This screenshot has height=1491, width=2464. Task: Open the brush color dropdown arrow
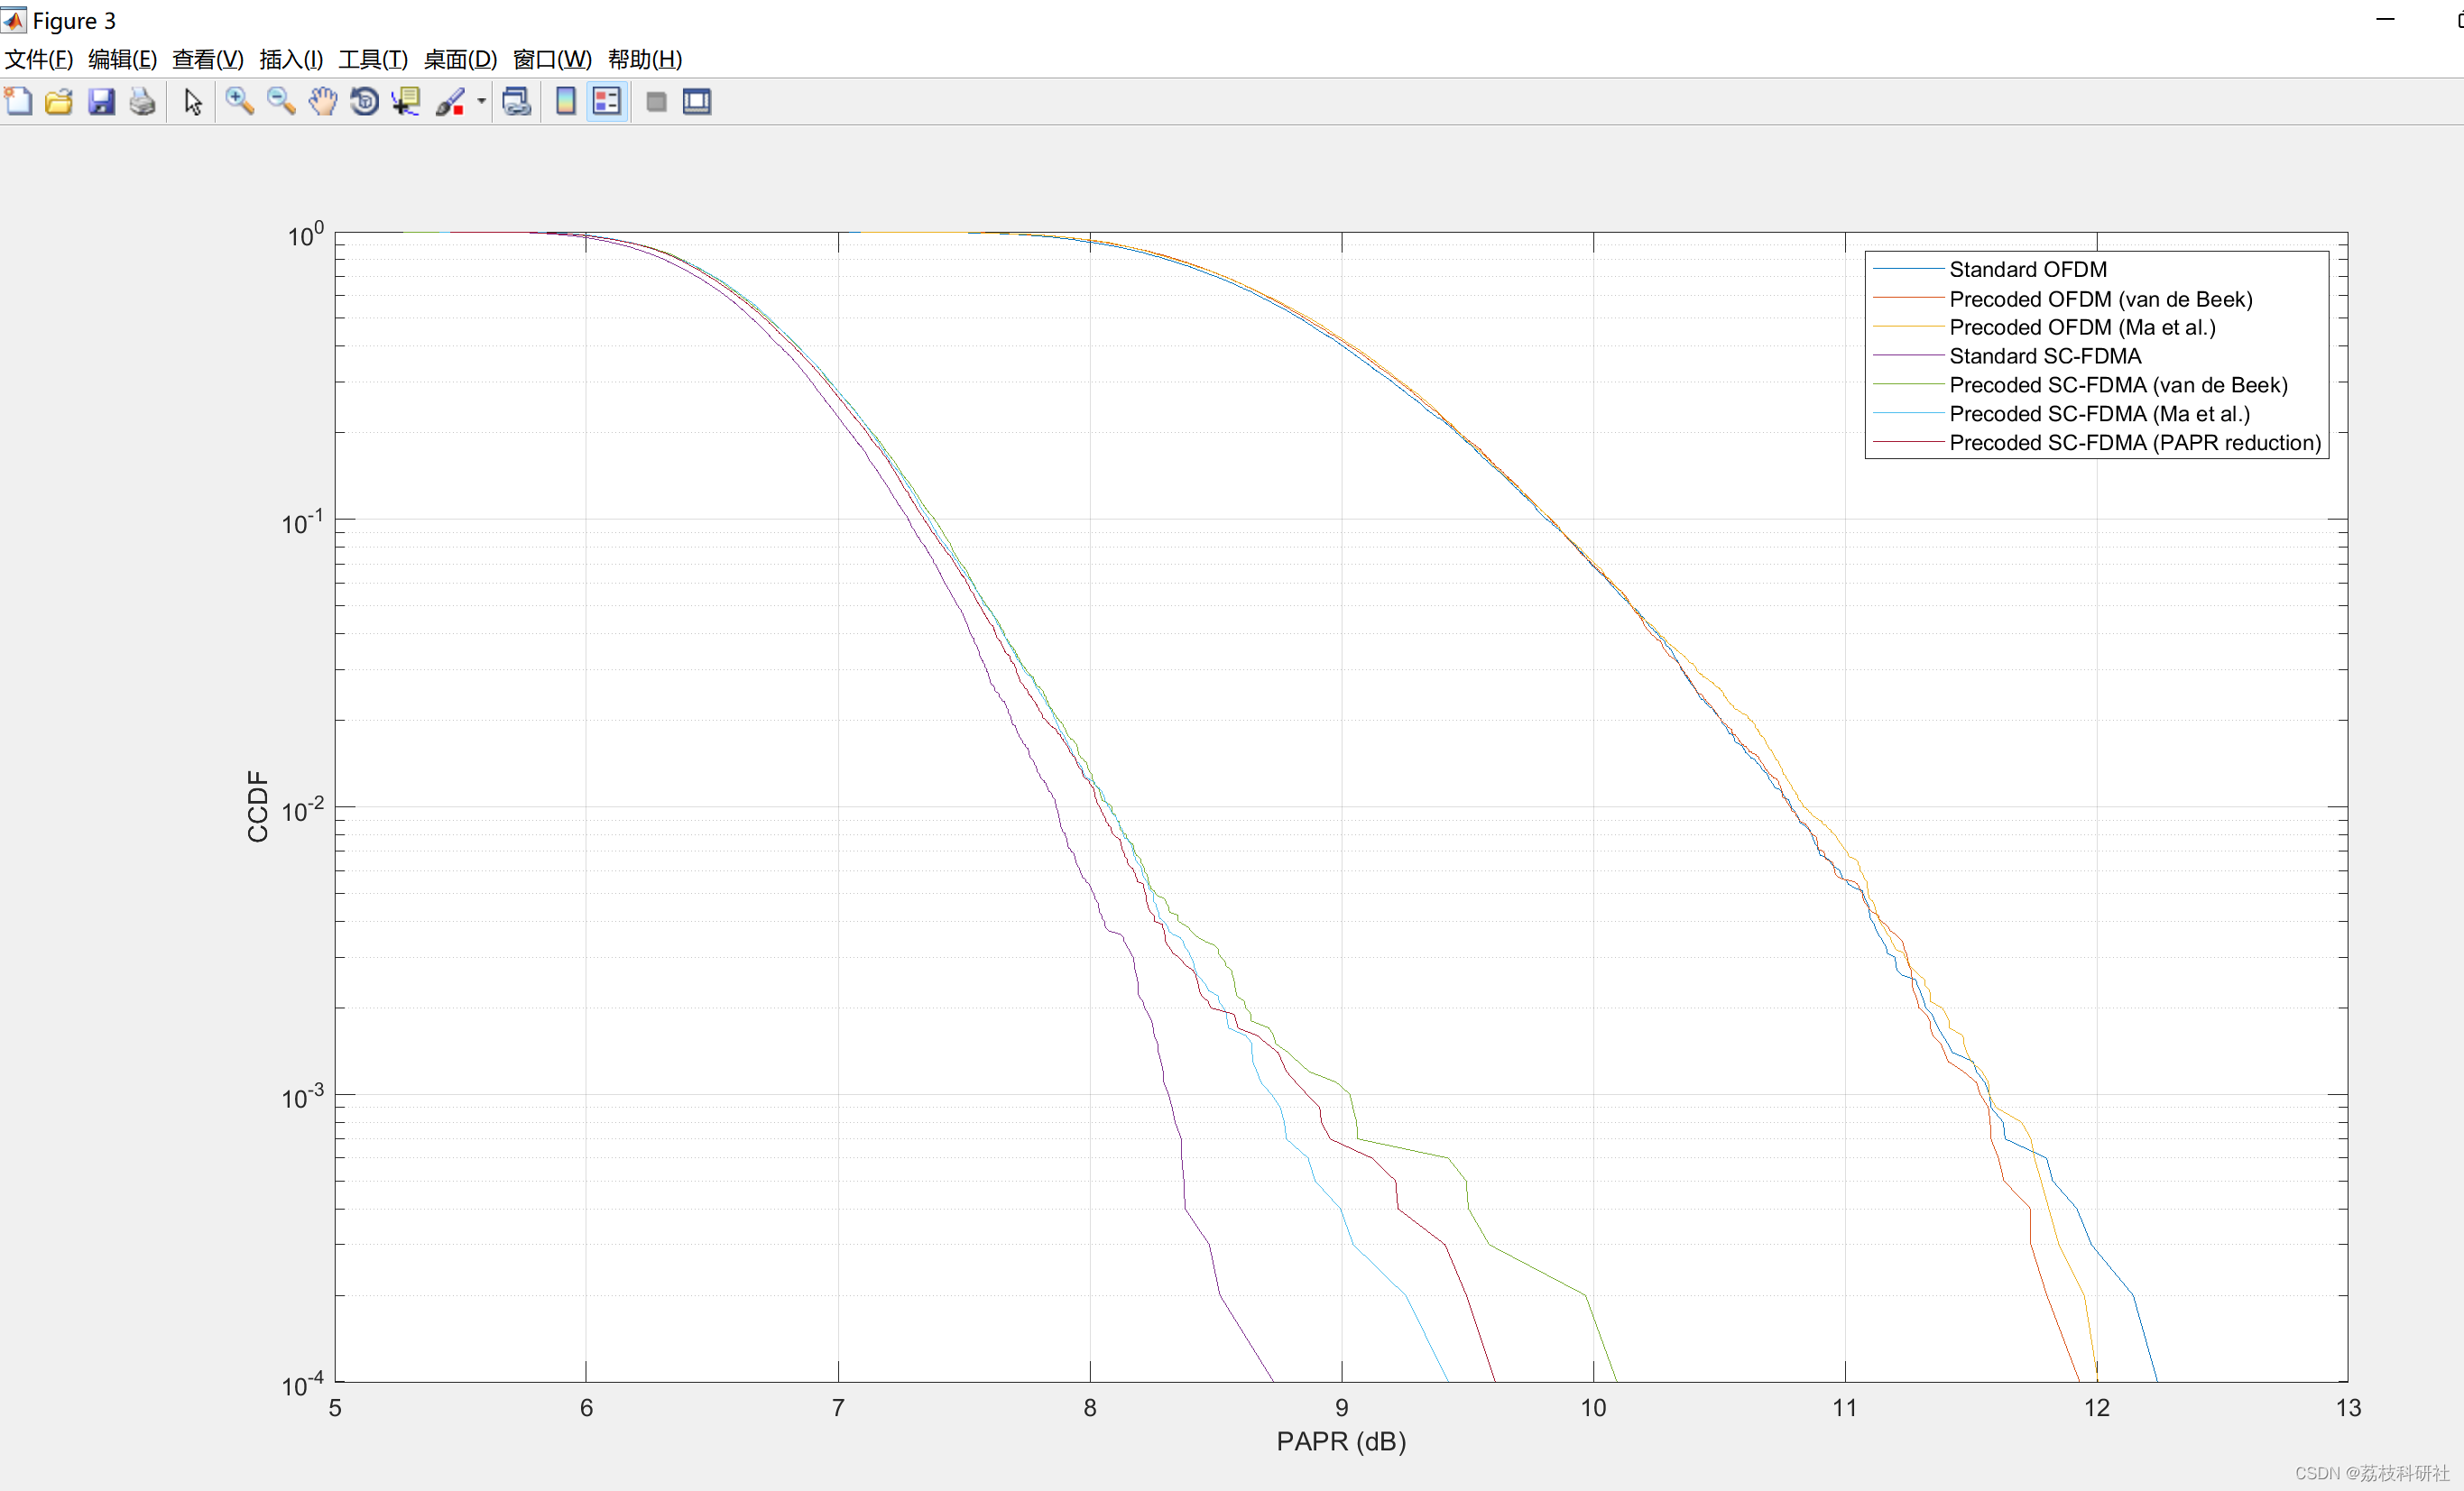(x=481, y=101)
